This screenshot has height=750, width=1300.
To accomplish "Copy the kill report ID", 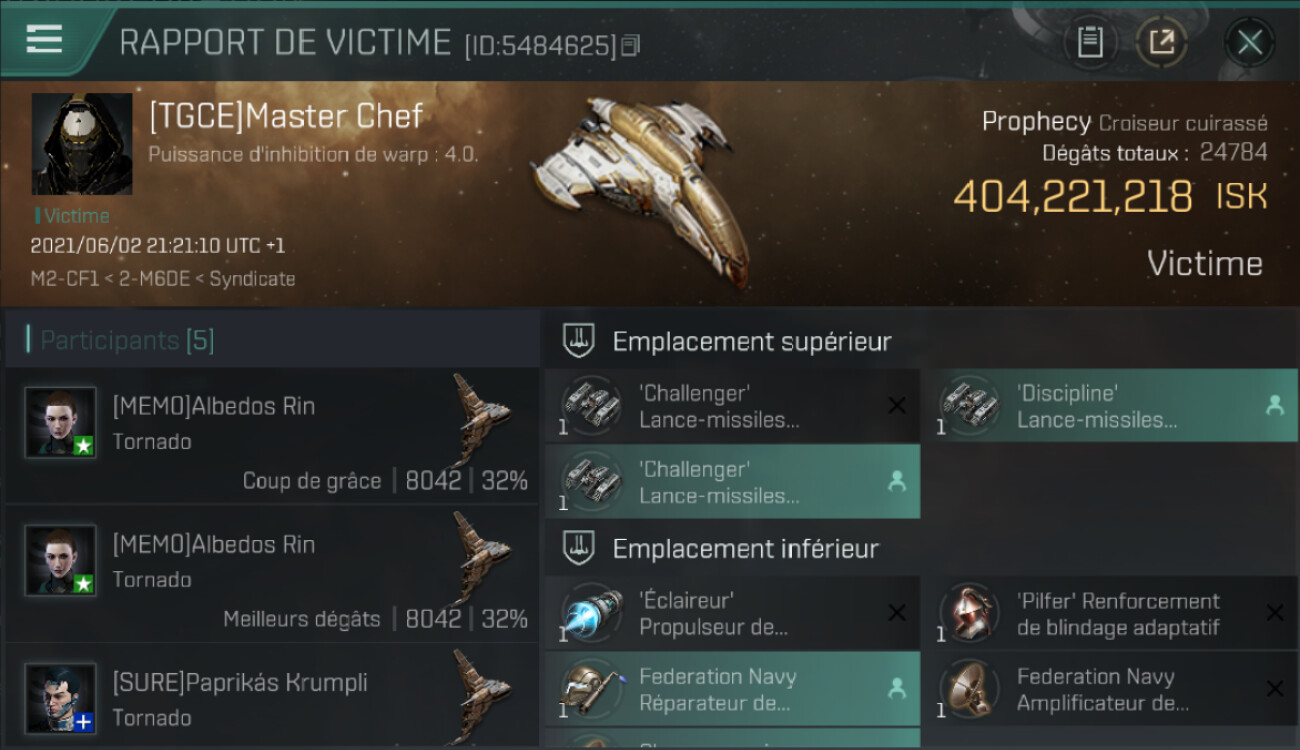I will [x=630, y=45].
